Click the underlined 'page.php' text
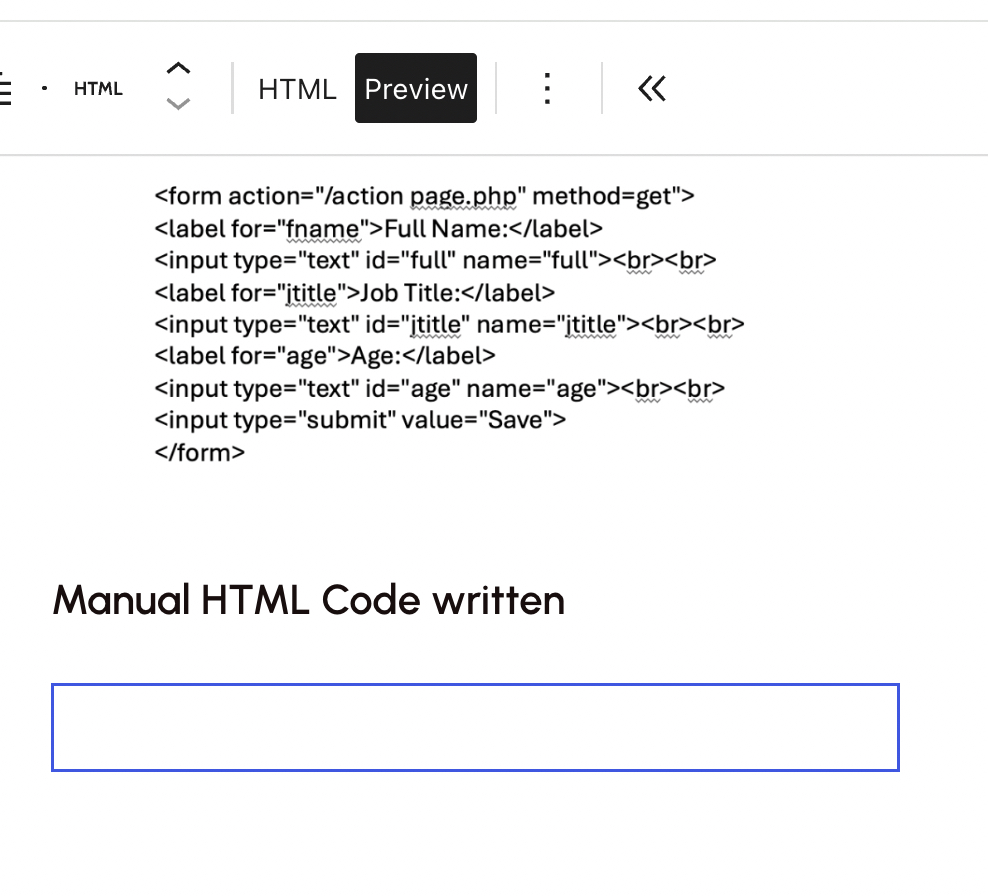Viewport: 988px width, 896px height. click(462, 196)
